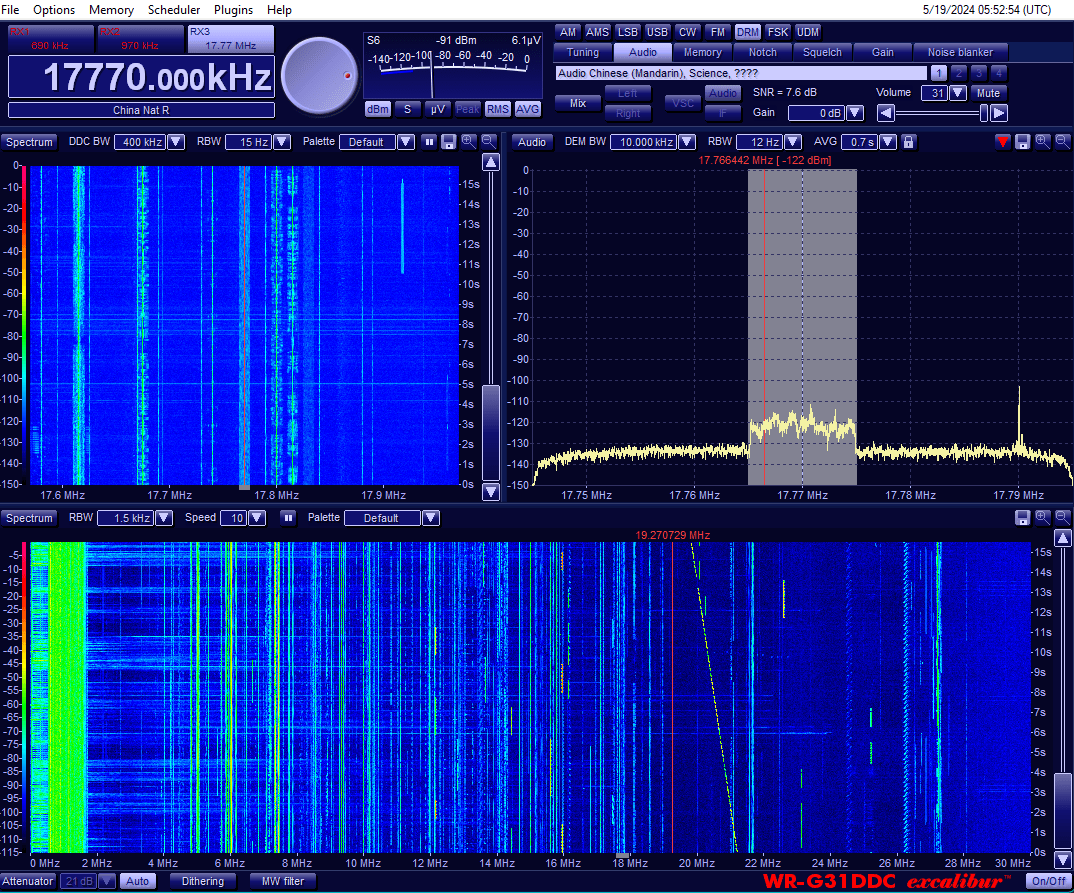
Task: Zoom in on the audio spectrum
Action: point(1042,142)
